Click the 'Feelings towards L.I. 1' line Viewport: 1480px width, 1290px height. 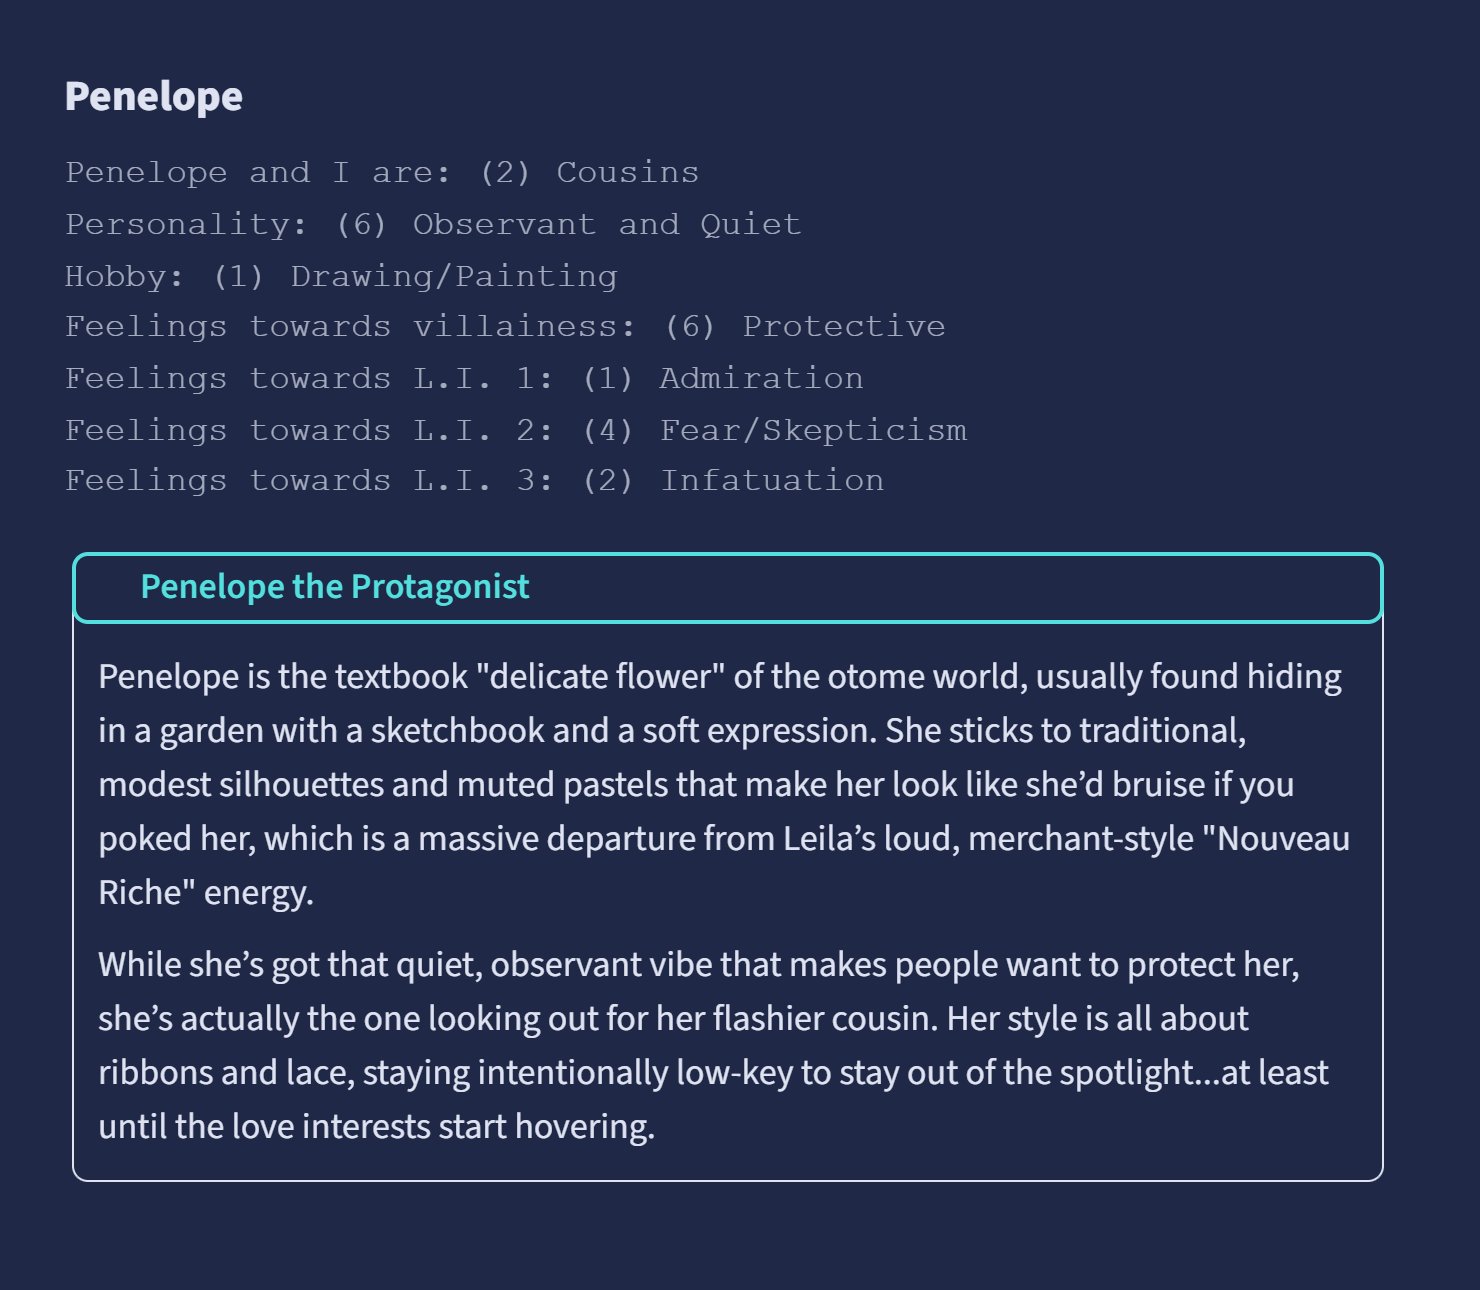pos(463,379)
